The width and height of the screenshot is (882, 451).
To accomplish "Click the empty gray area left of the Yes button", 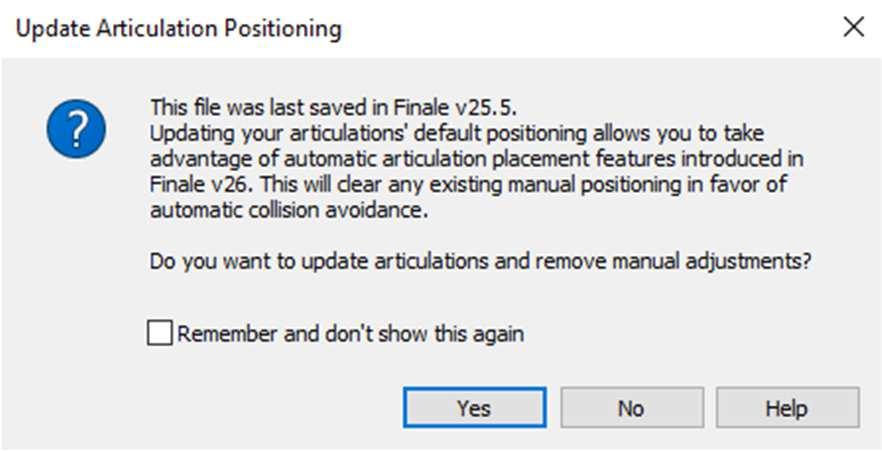I will pos(225,408).
